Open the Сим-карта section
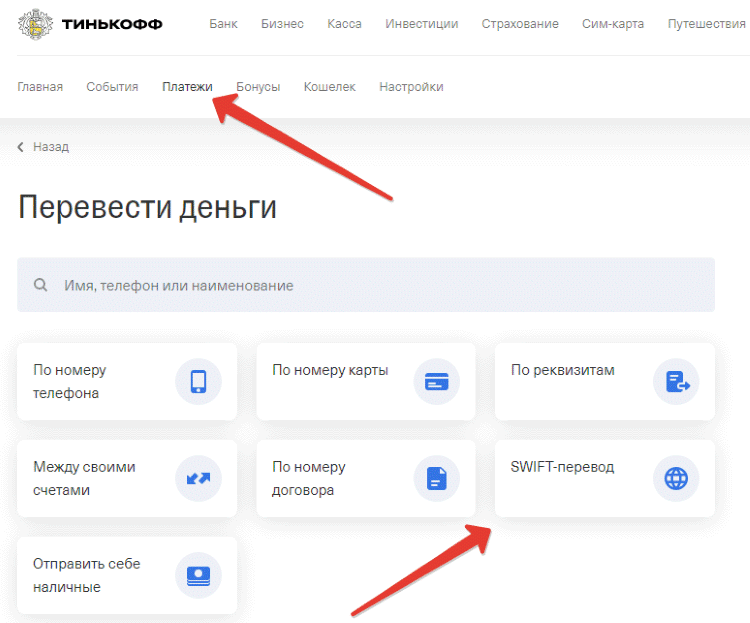The image size is (750, 623). (x=613, y=24)
